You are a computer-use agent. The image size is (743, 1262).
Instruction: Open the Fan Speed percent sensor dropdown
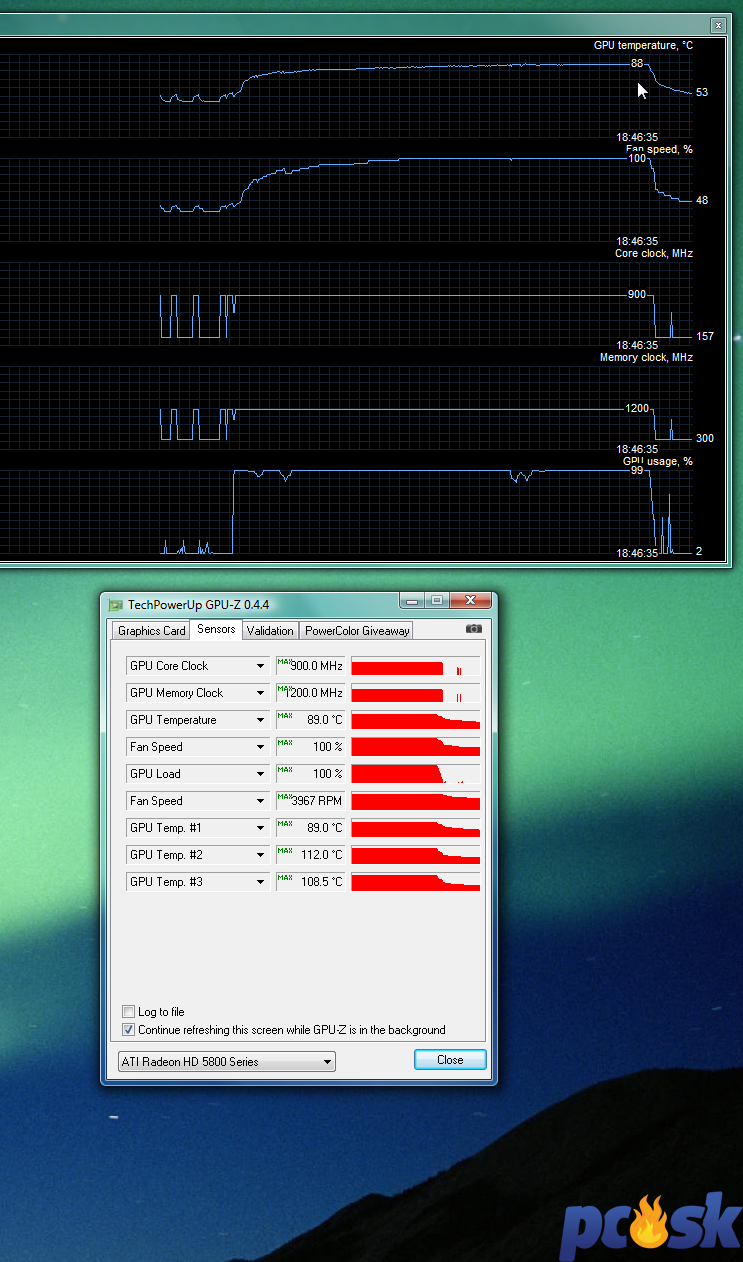pyautogui.click(x=261, y=747)
